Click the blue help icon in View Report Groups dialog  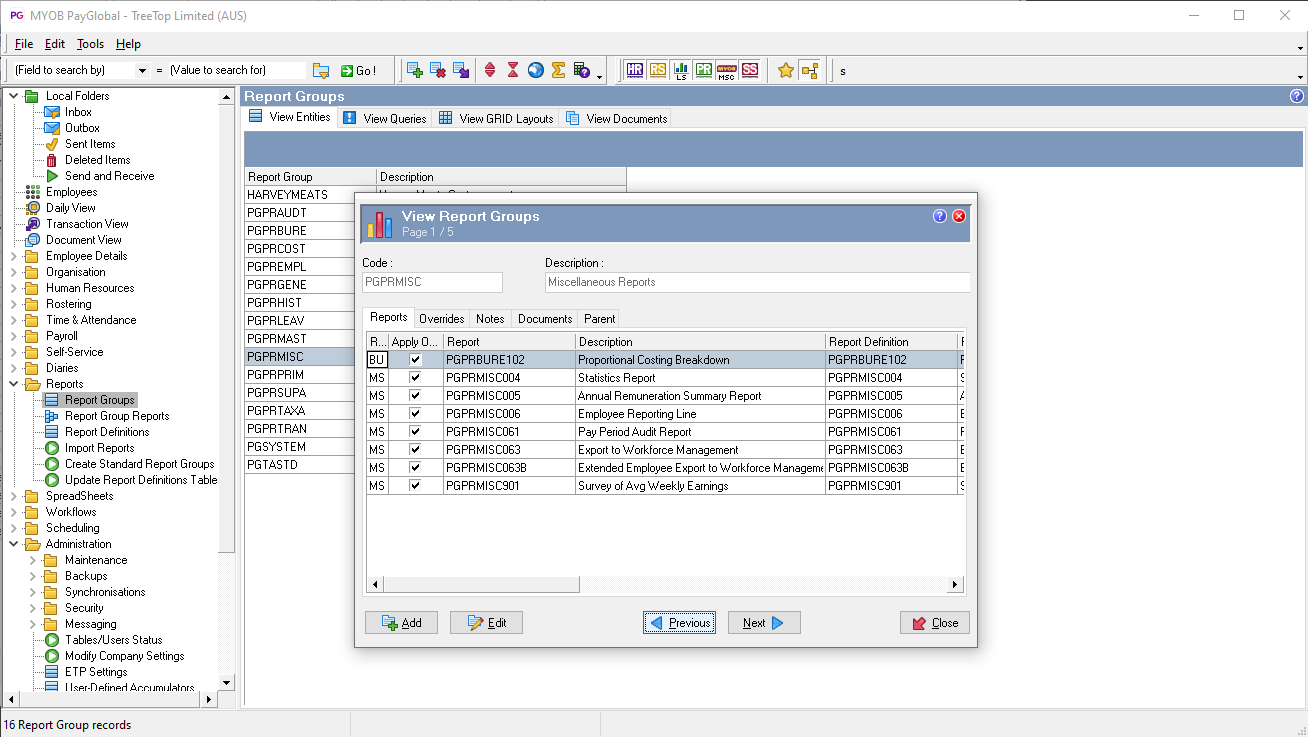(x=940, y=216)
